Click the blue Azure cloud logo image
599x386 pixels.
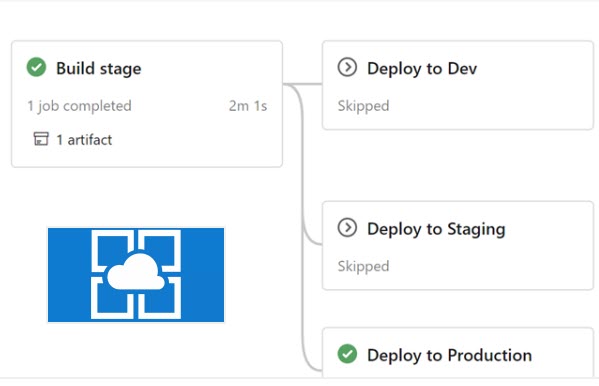click(x=136, y=275)
